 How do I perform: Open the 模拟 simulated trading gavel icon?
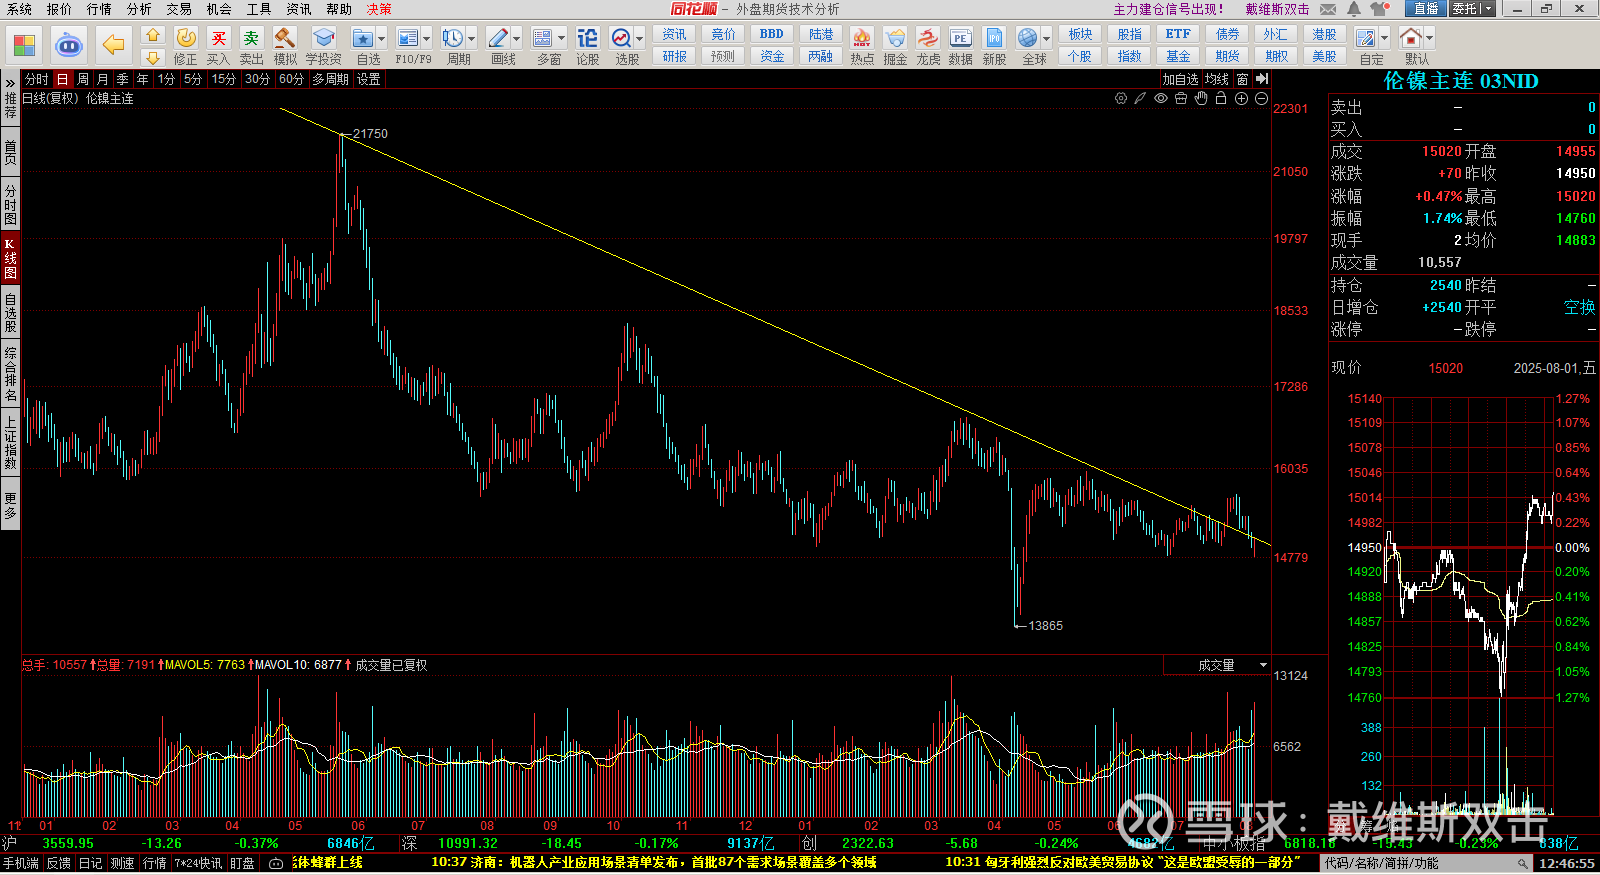click(285, 45)
